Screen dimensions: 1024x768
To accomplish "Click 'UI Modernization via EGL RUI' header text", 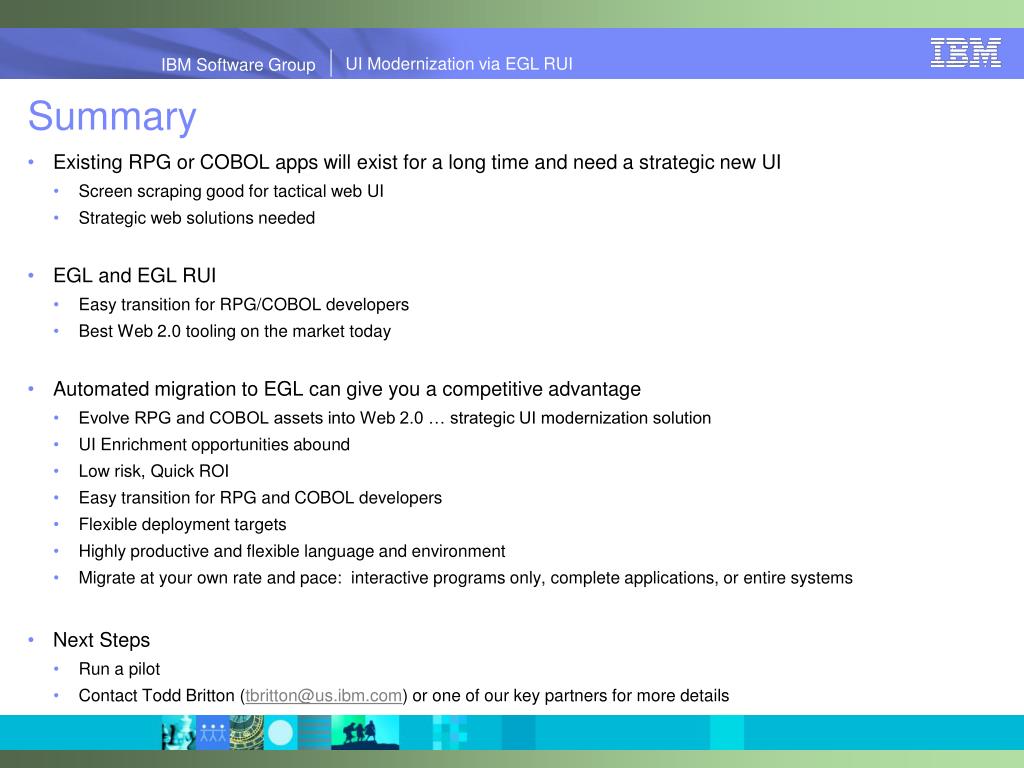I will pyautogui.click(x=458, y=64).
